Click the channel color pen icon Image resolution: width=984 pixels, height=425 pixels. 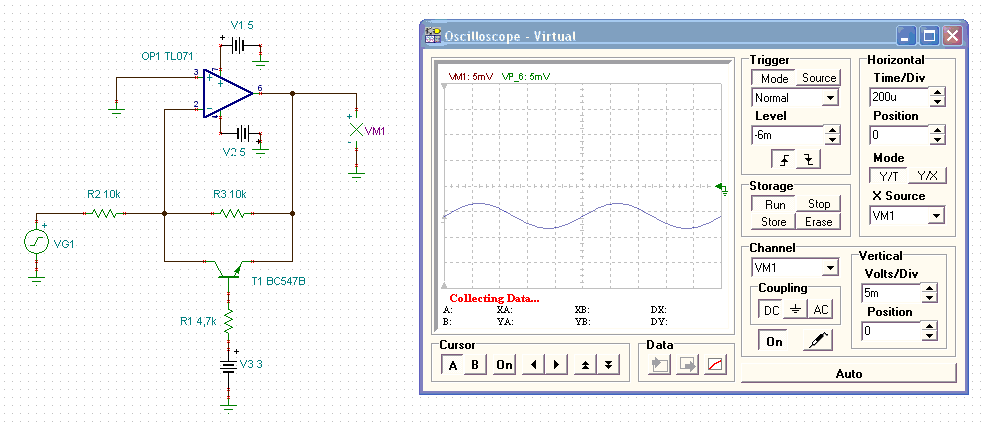(816, 341)
